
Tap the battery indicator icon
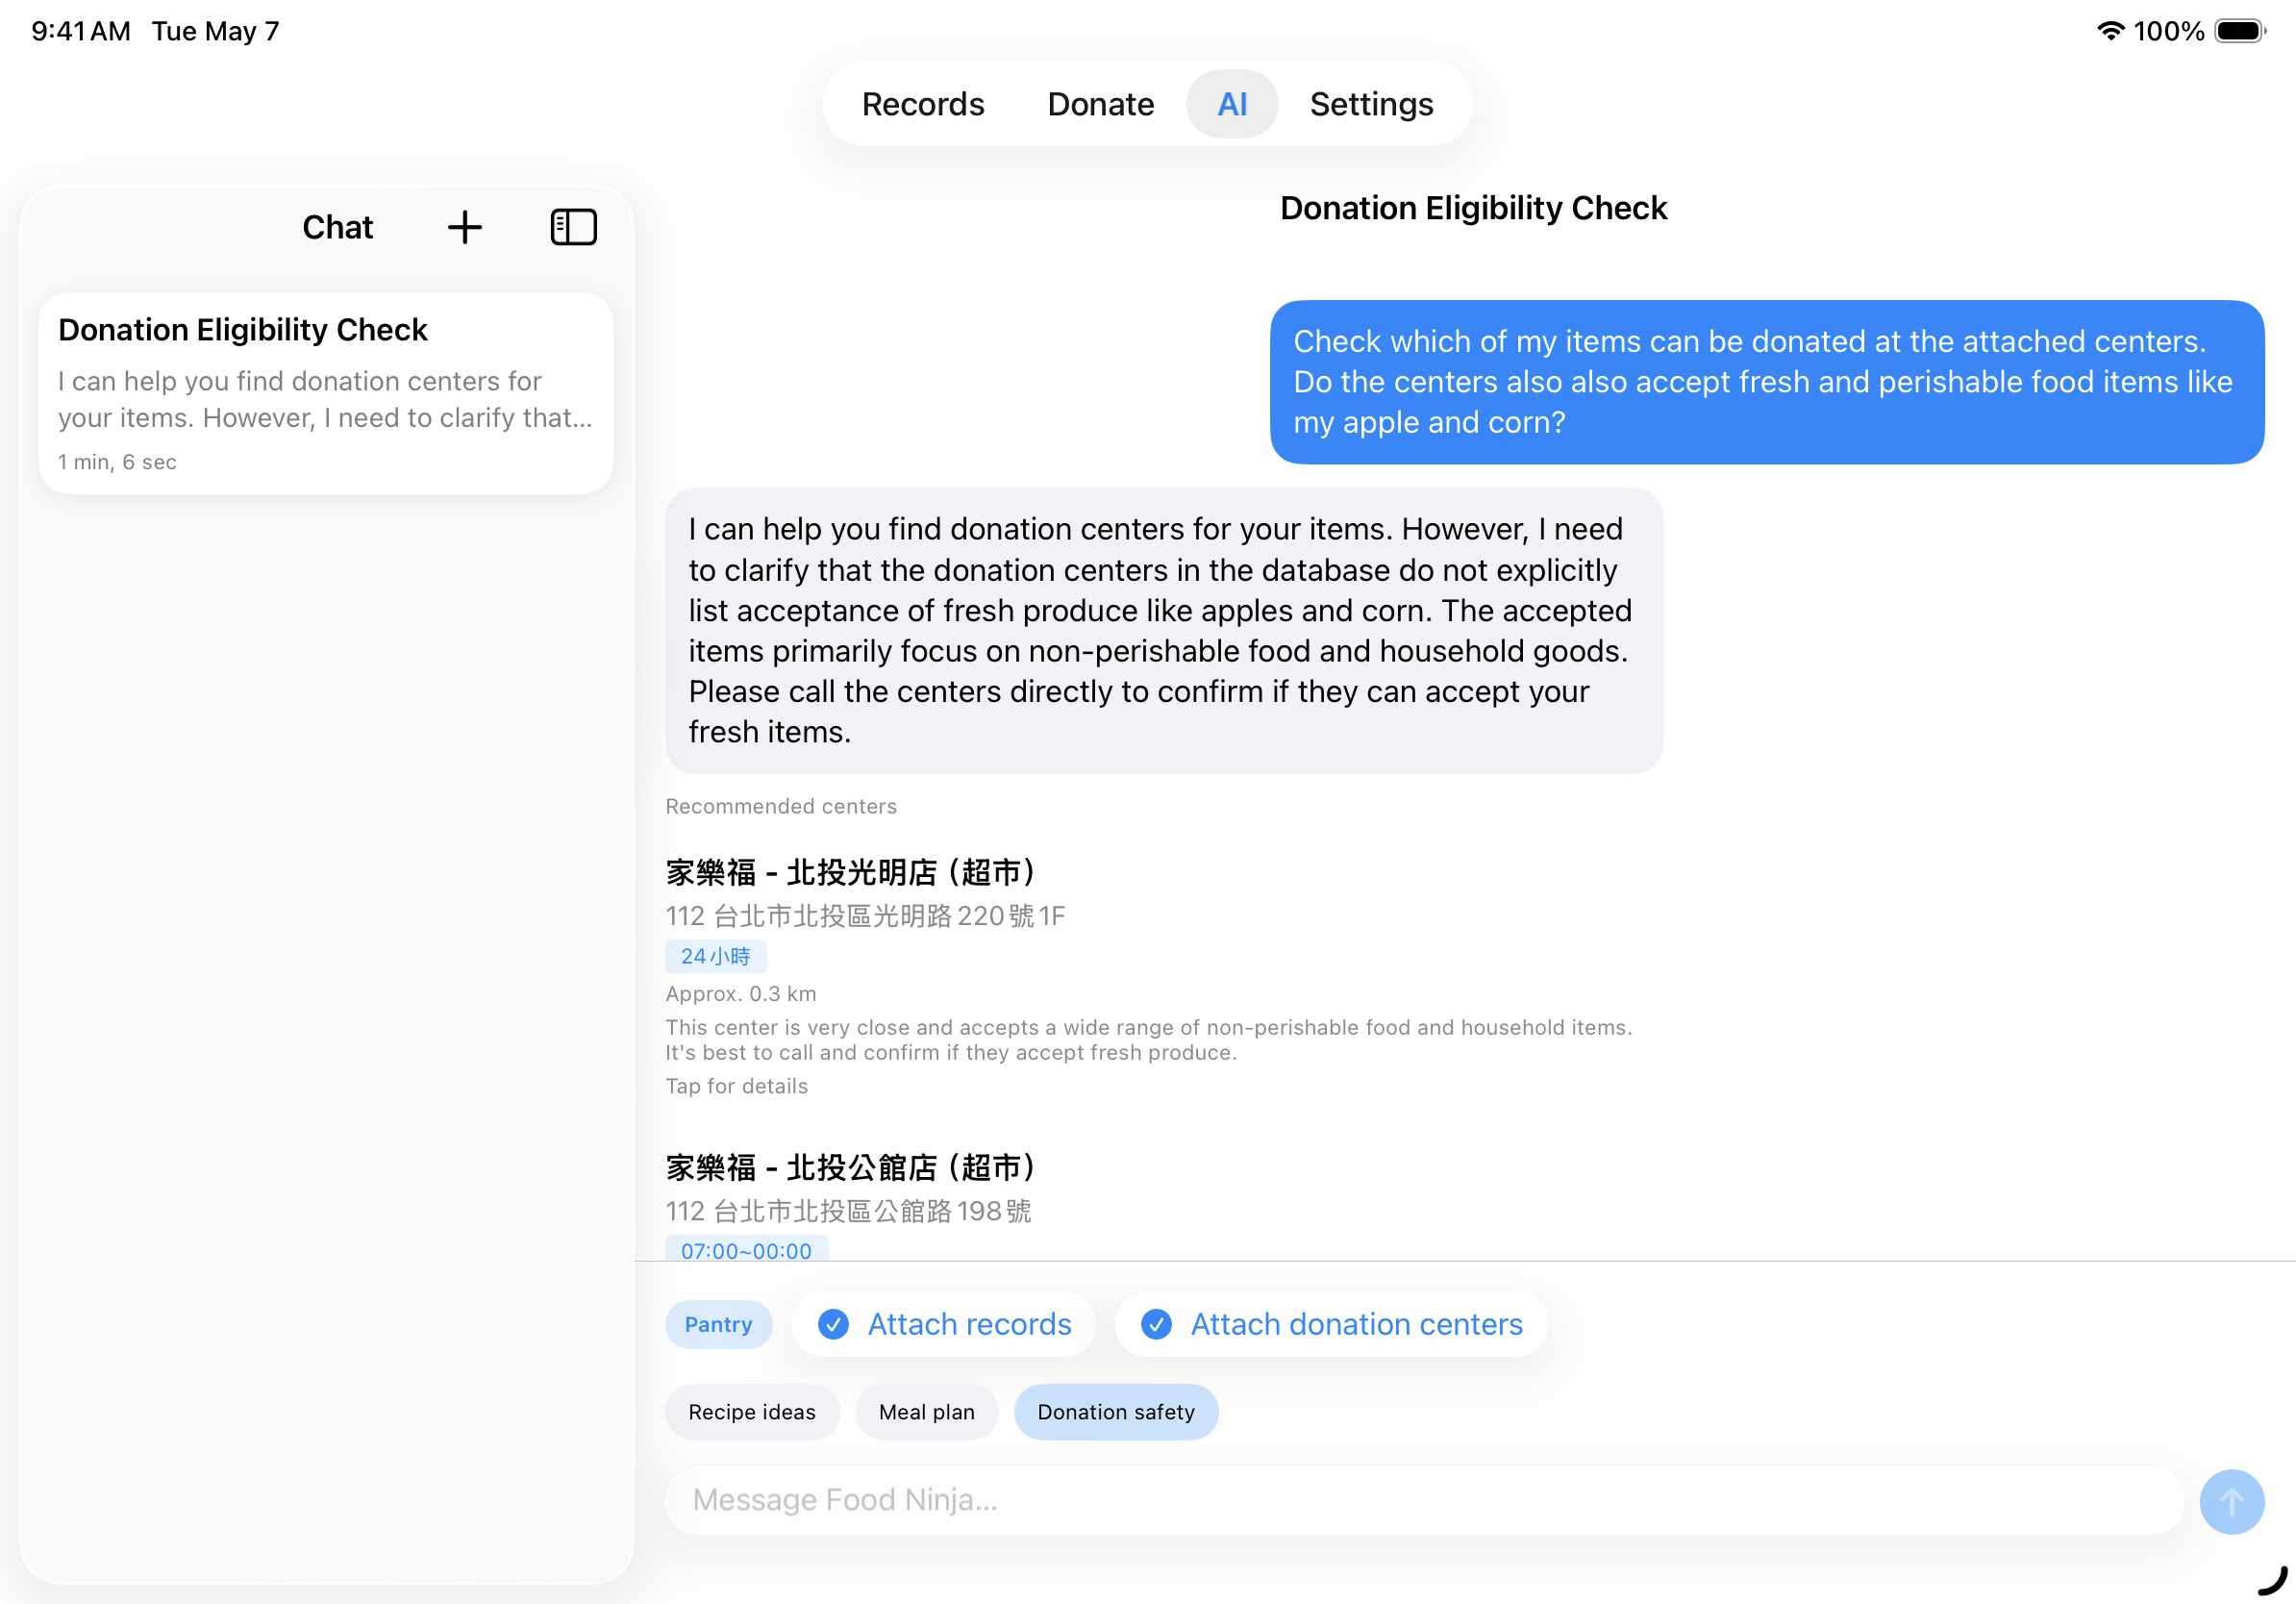(x=2239, y=31)
